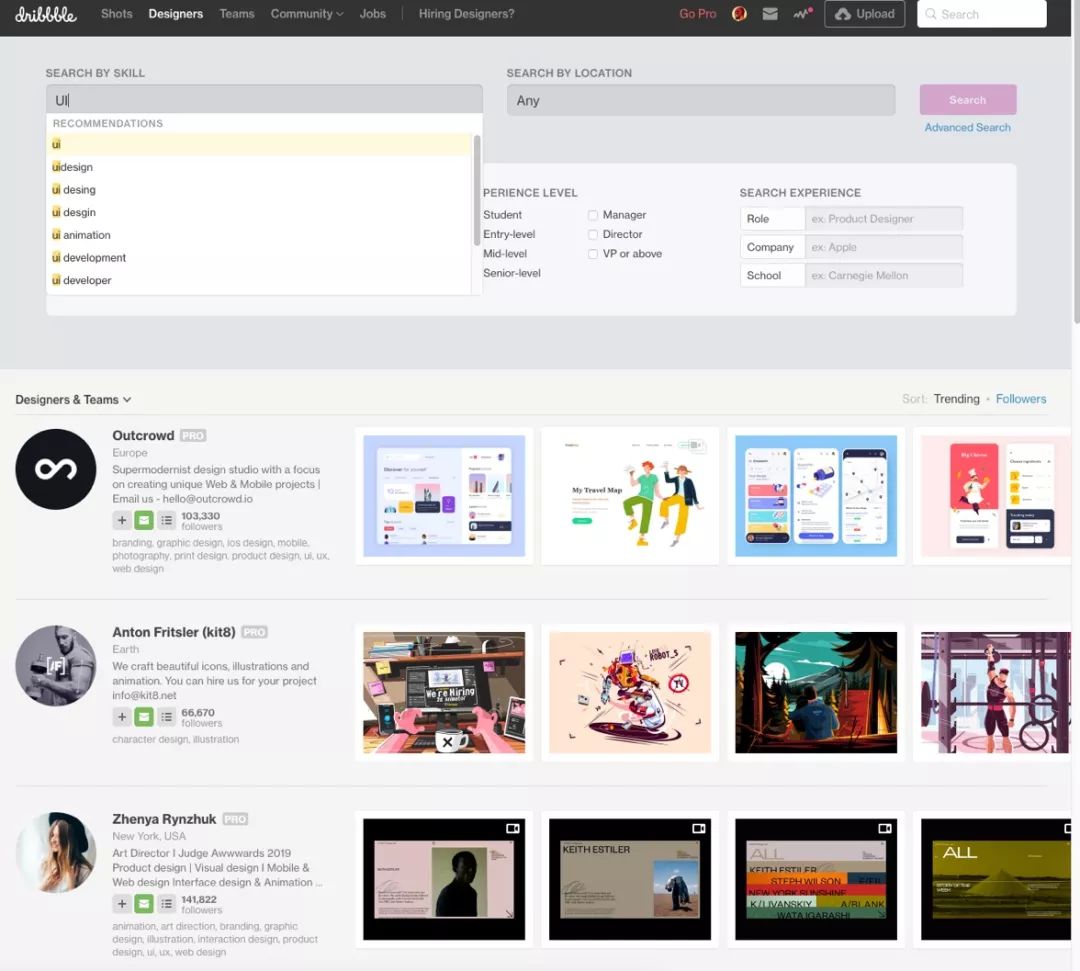Screen dimensions: 1080x971
Task: Open the activity pulse icon
Action: (802, 13)
